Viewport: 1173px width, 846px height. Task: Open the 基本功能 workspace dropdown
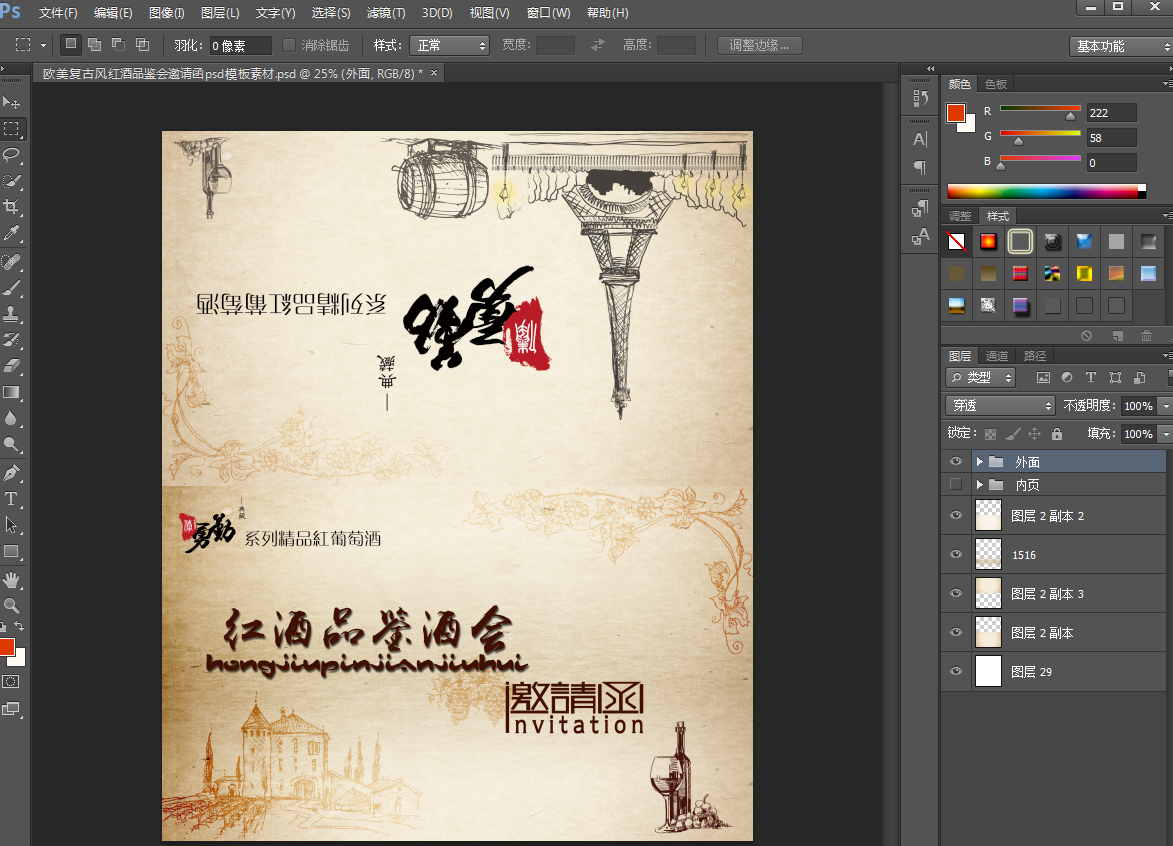(1118, 46)
